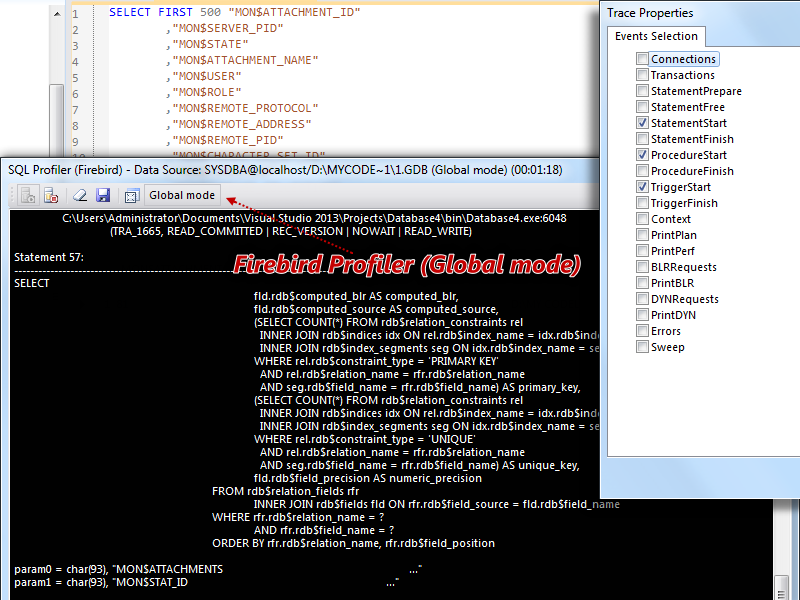The height and width of the screenshot is (600, 800).
Task: Enable the Connections event checkbox
Action: click(x=642, y=59)
